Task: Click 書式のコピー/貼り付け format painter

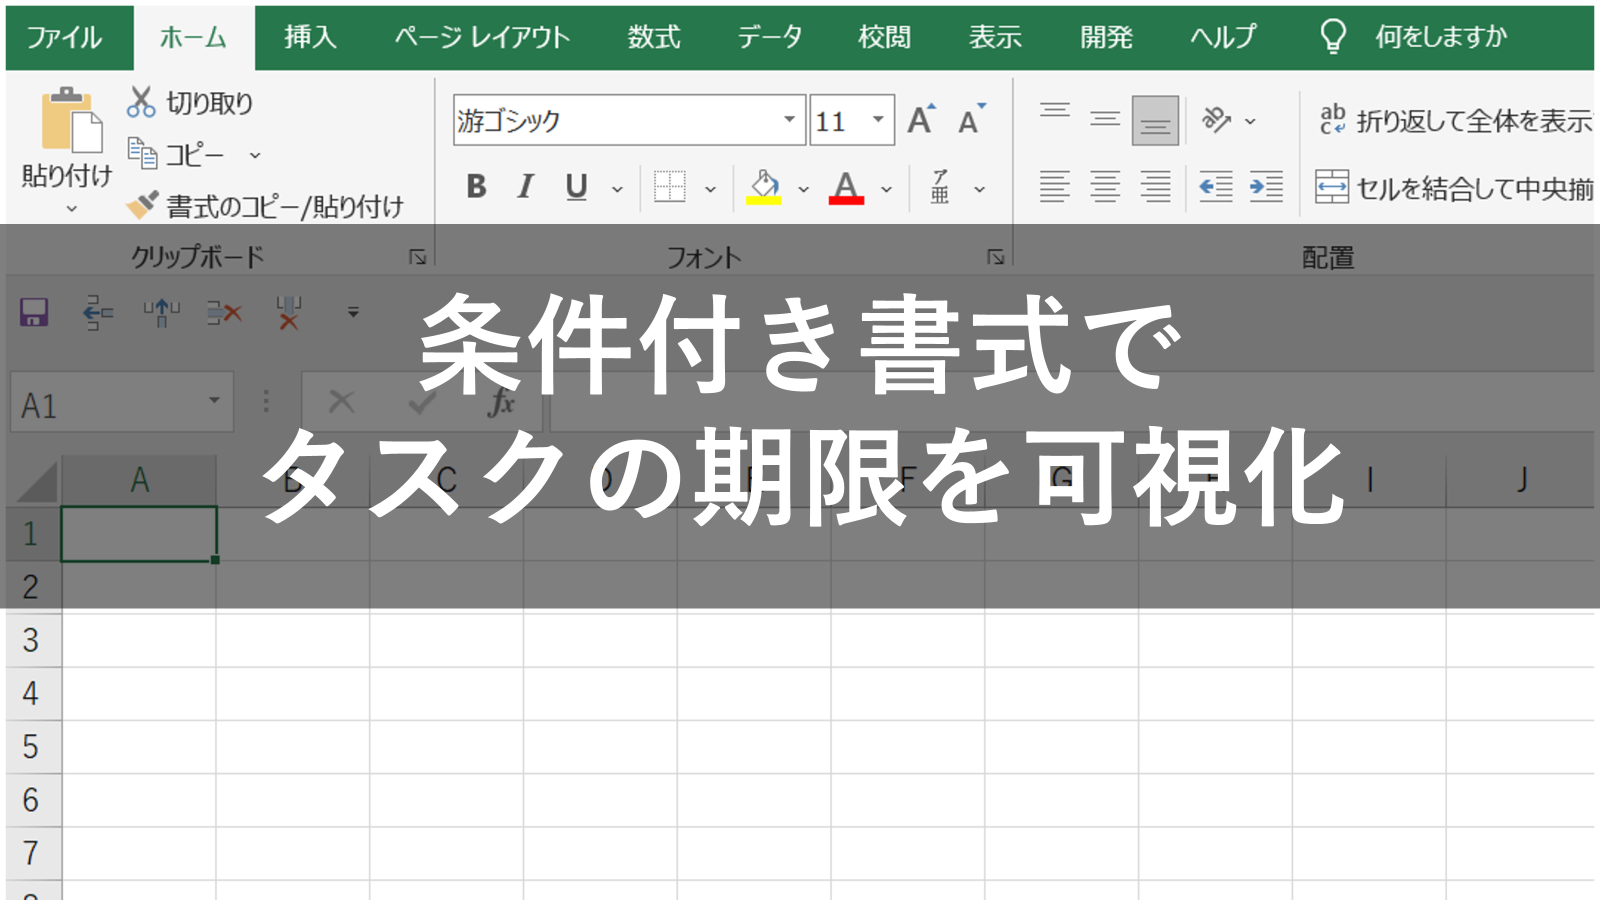Action: click(x=265, y=206)
